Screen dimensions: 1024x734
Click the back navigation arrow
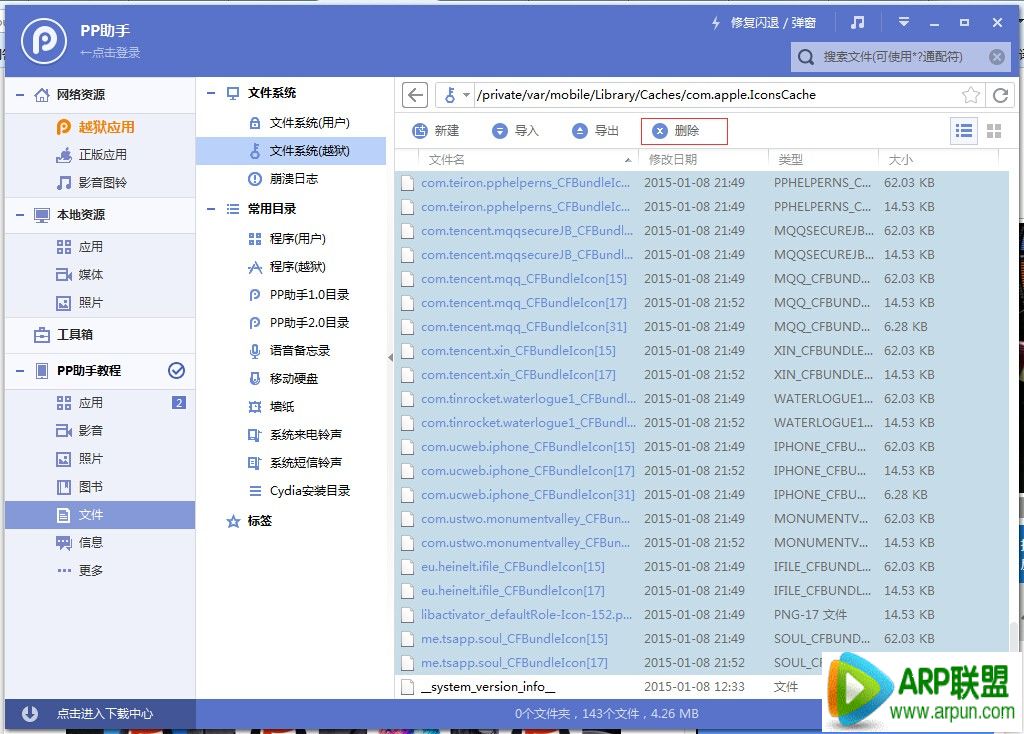415,94
